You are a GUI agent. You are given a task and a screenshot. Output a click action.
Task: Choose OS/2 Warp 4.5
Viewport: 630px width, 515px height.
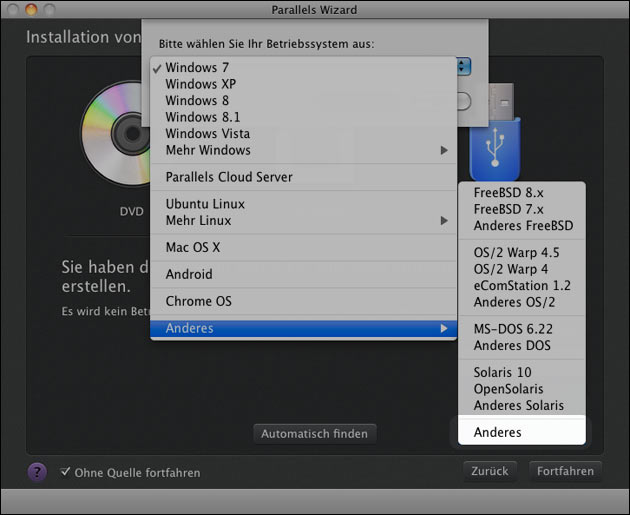click(x=522, y=253)
